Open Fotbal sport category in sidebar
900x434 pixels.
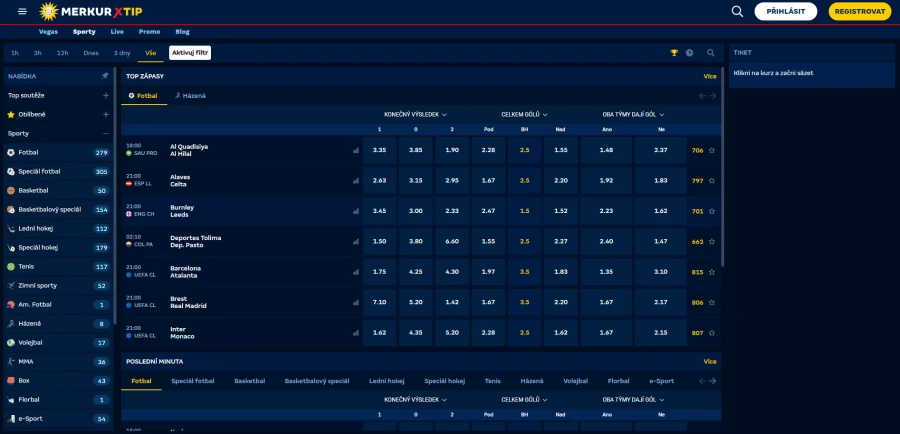[58, 153]
